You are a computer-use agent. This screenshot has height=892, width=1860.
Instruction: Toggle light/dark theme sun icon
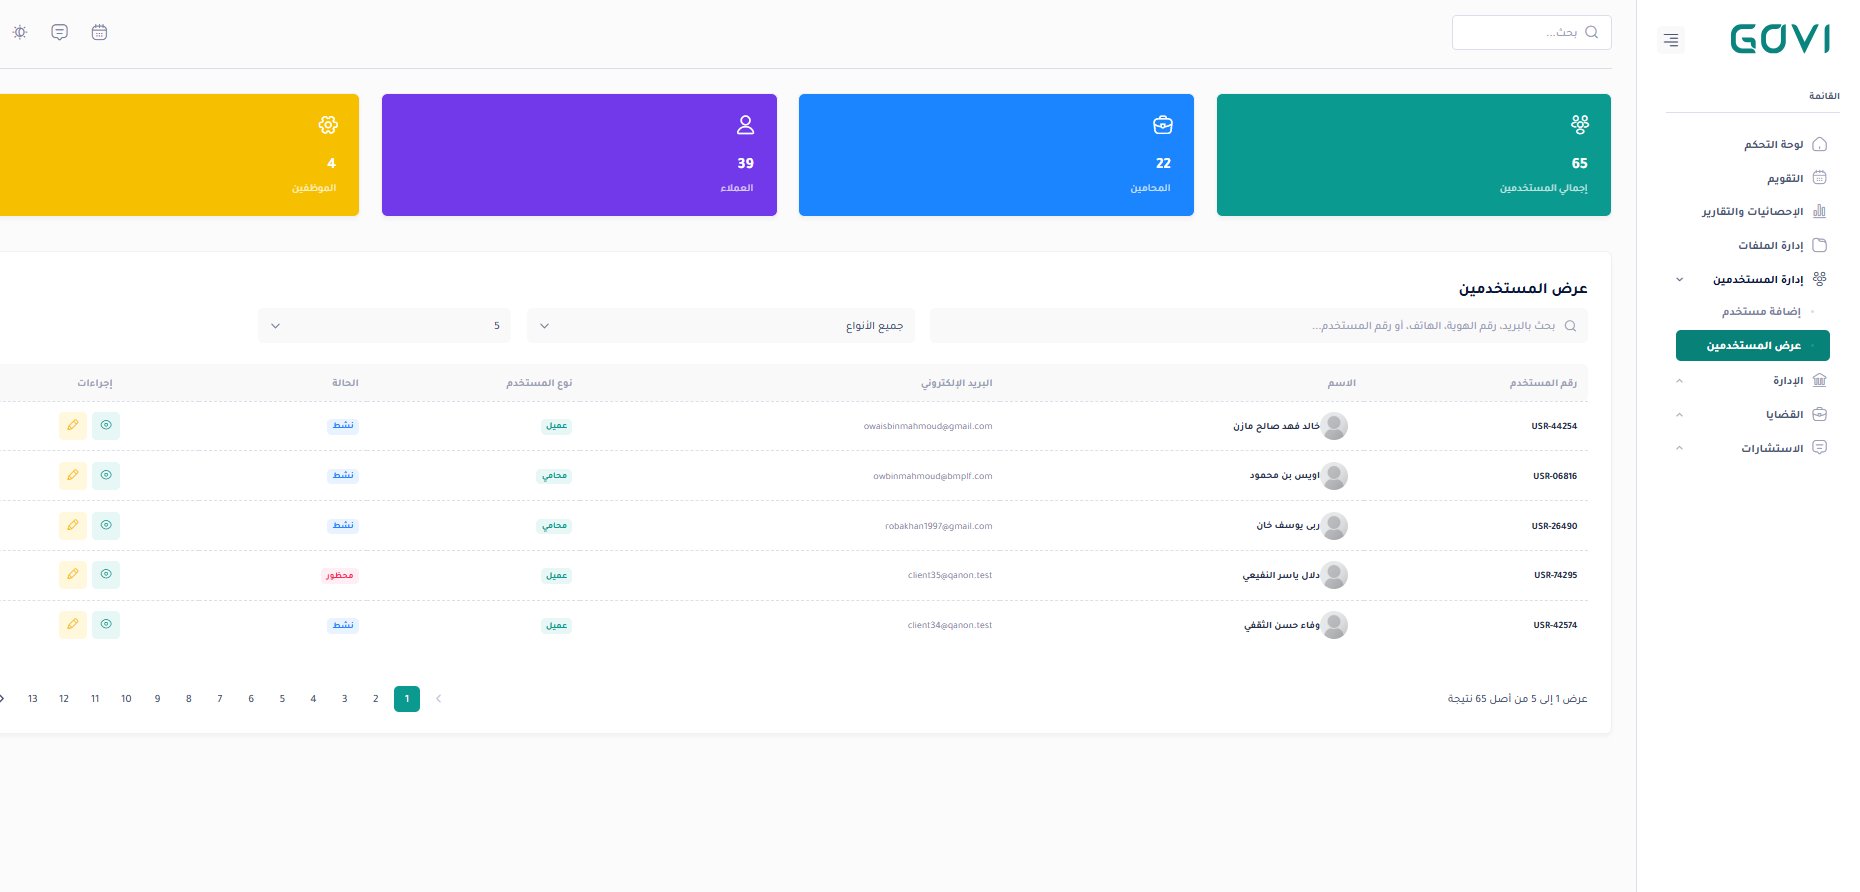20,32
